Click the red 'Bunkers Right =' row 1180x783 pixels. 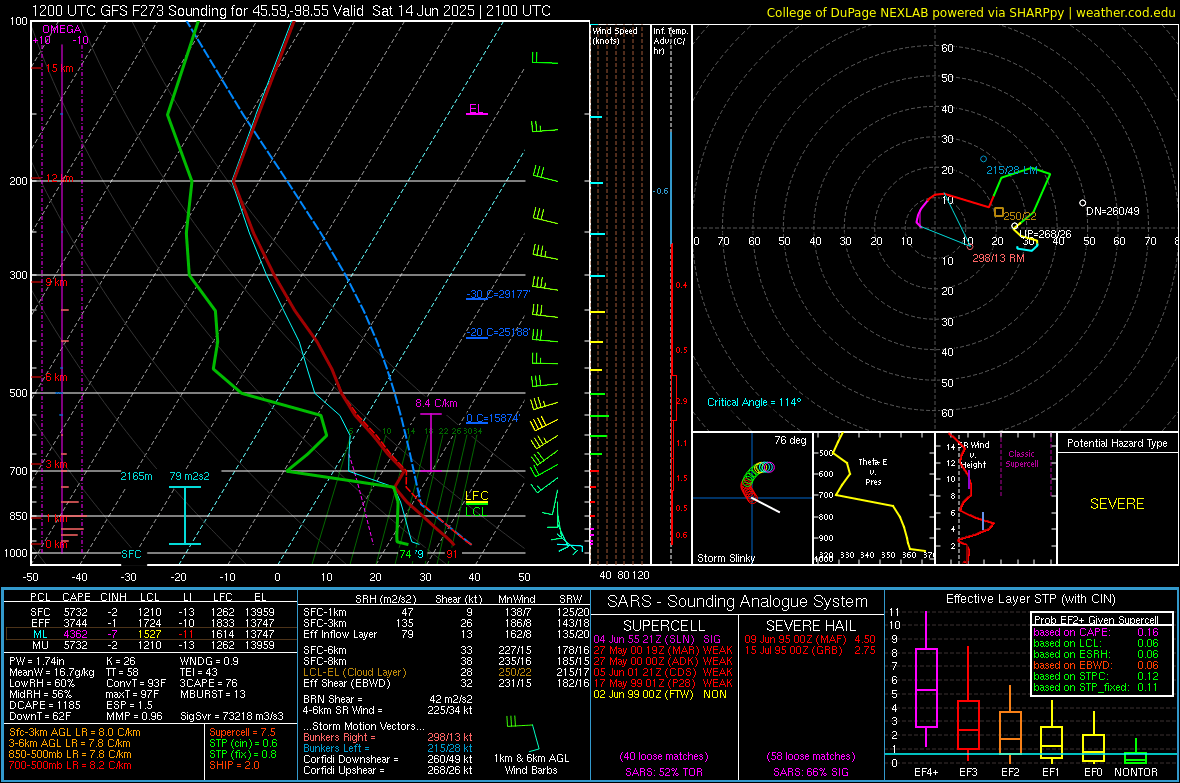click(x=388, y=738)
